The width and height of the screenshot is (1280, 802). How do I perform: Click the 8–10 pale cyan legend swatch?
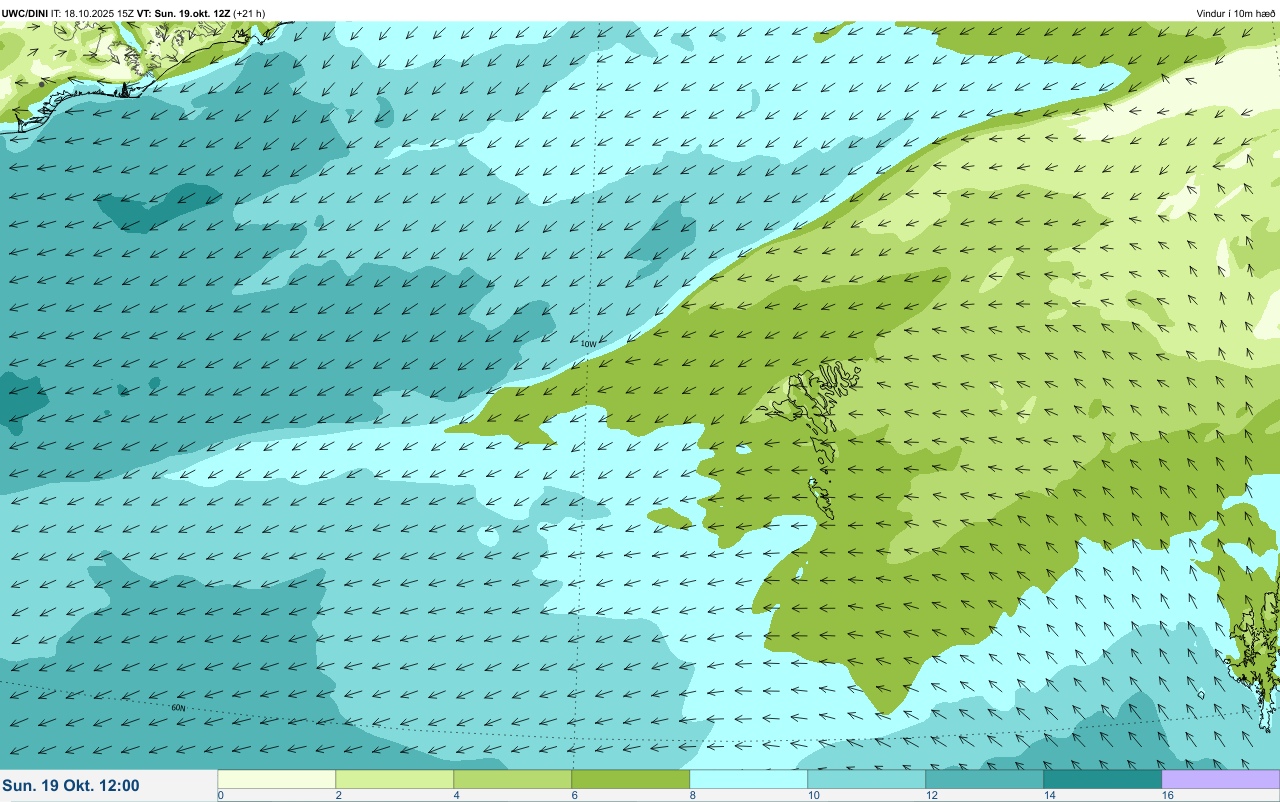tap(748, 779)
